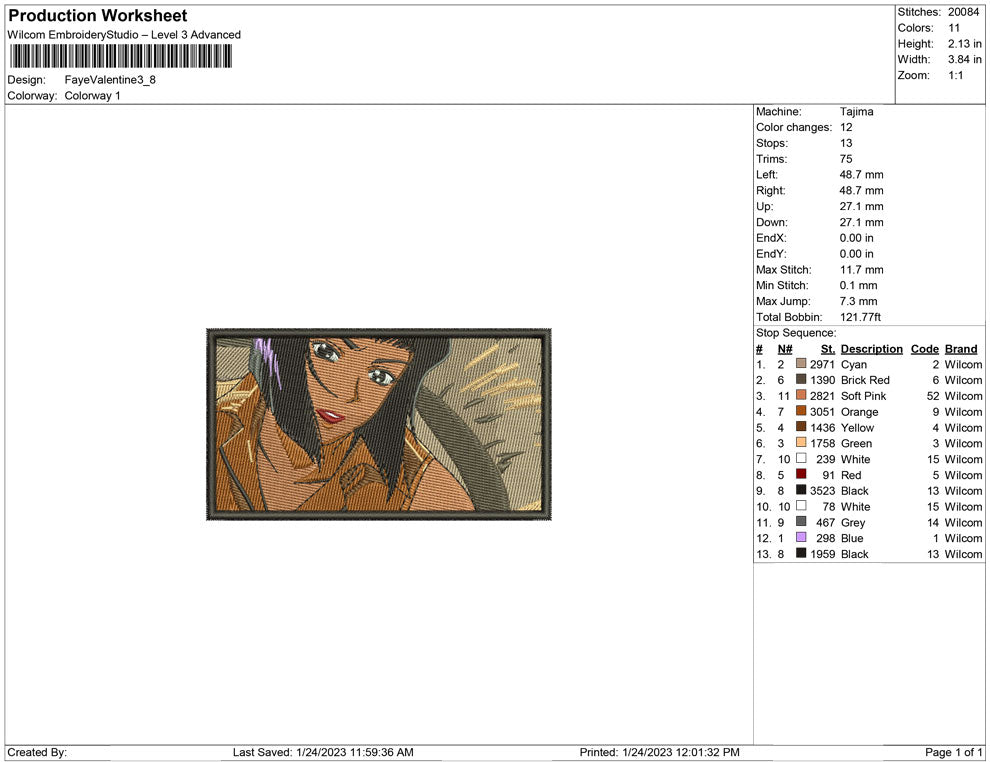Click the Soft Pink swatch in row 3
Image resolution: width=990 pixels, height=762 pixels.
[800, 396]
